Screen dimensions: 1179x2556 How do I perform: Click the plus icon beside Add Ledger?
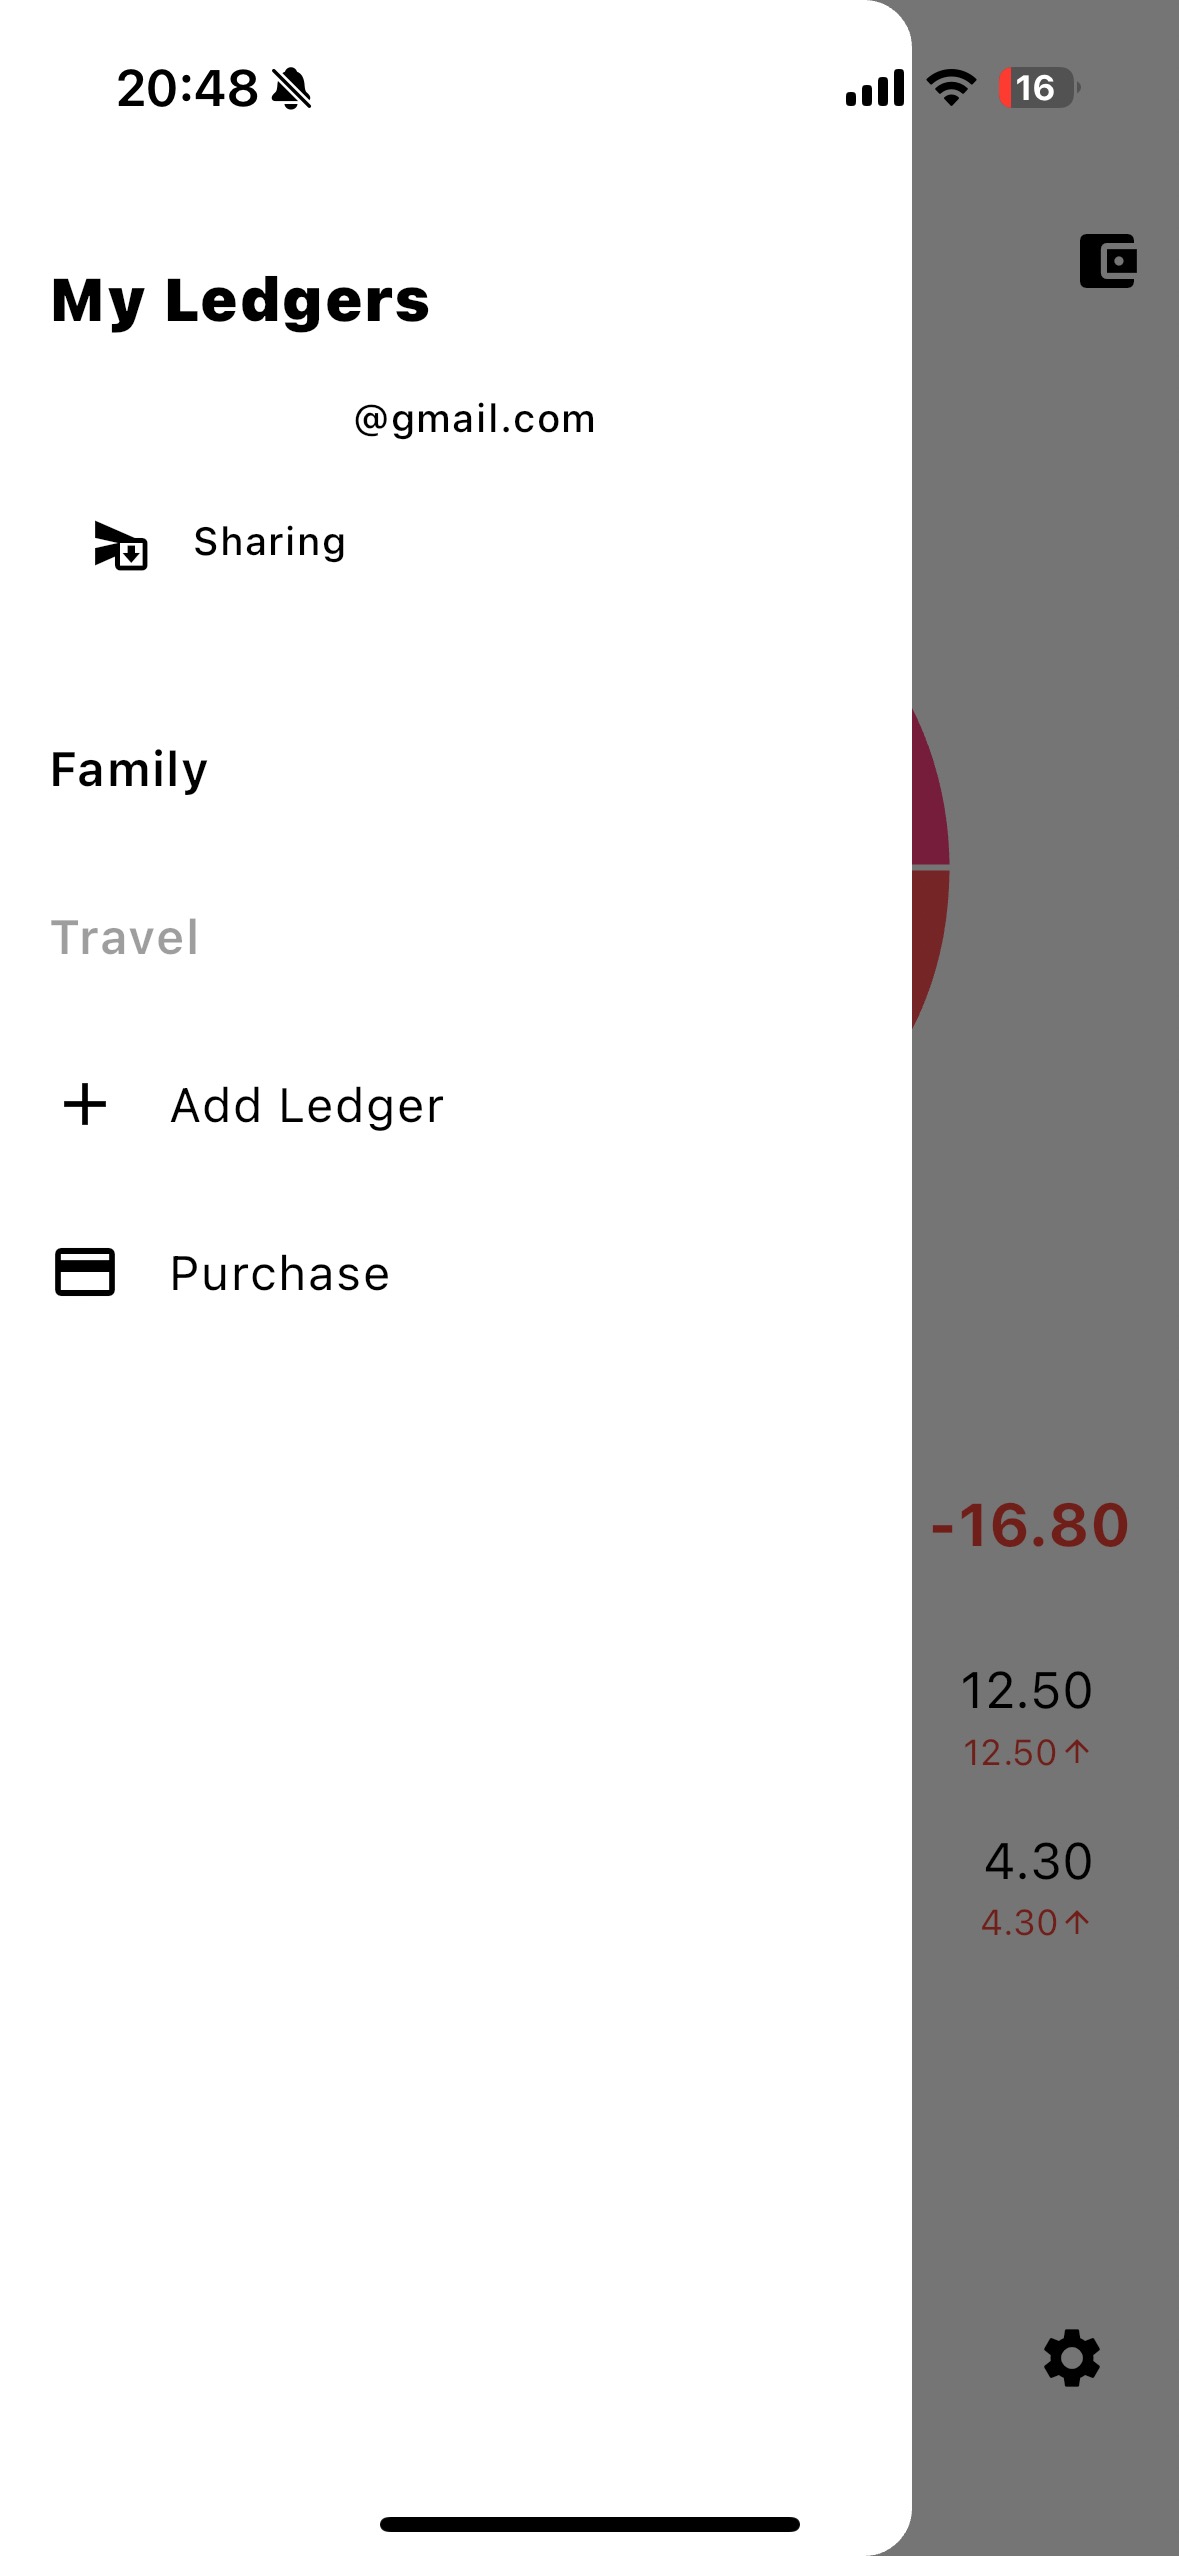tap(85, 1105)
